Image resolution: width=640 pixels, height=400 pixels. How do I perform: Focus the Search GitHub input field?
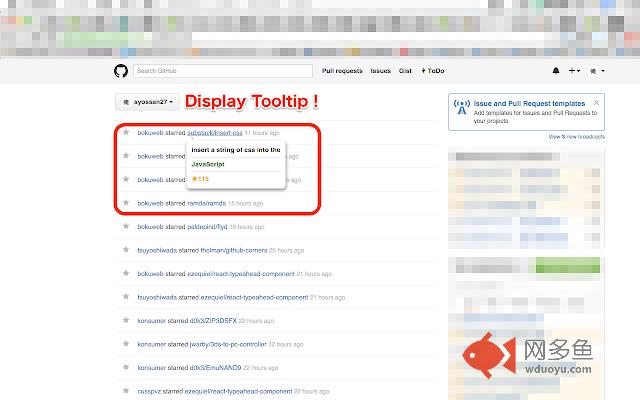click(223, 71)
